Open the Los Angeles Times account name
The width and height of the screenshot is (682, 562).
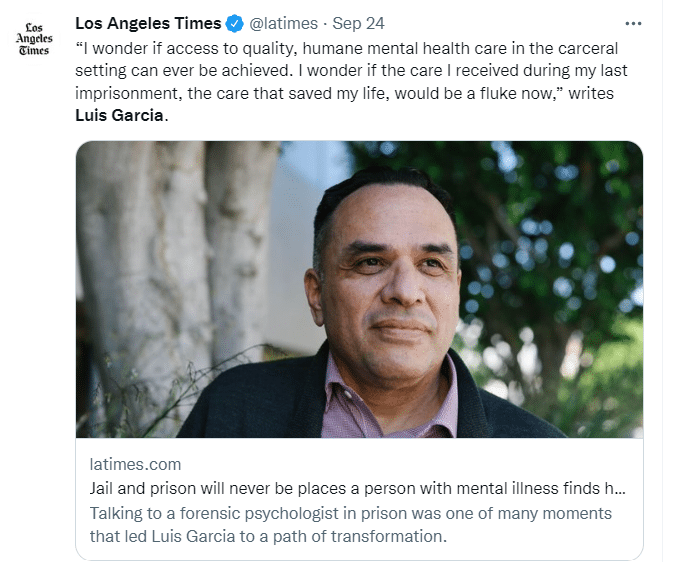pos(148,24)
